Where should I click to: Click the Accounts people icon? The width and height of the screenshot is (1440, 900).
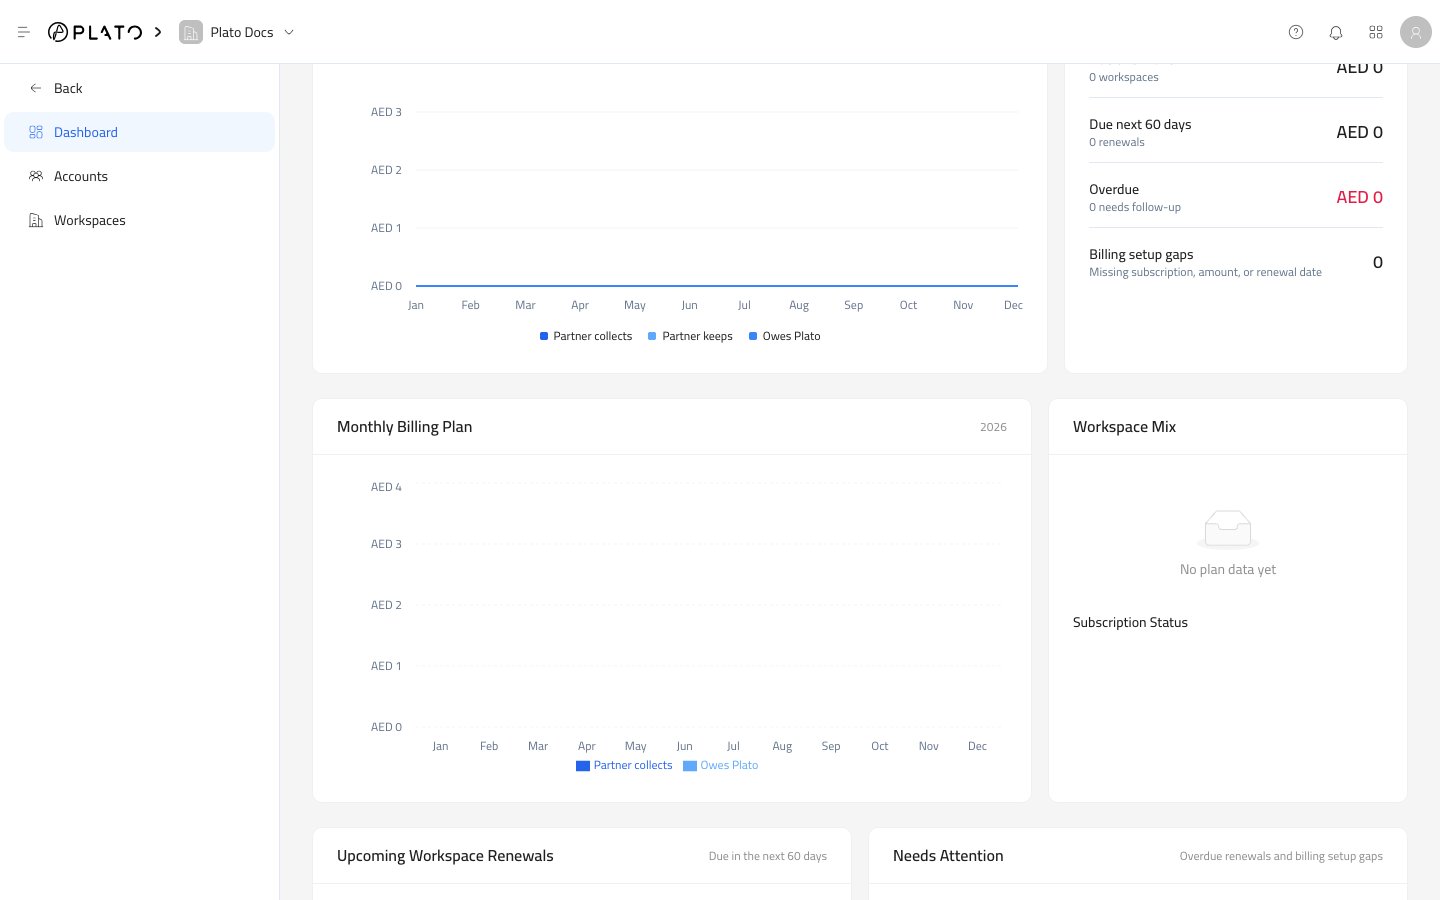[36, 176]
